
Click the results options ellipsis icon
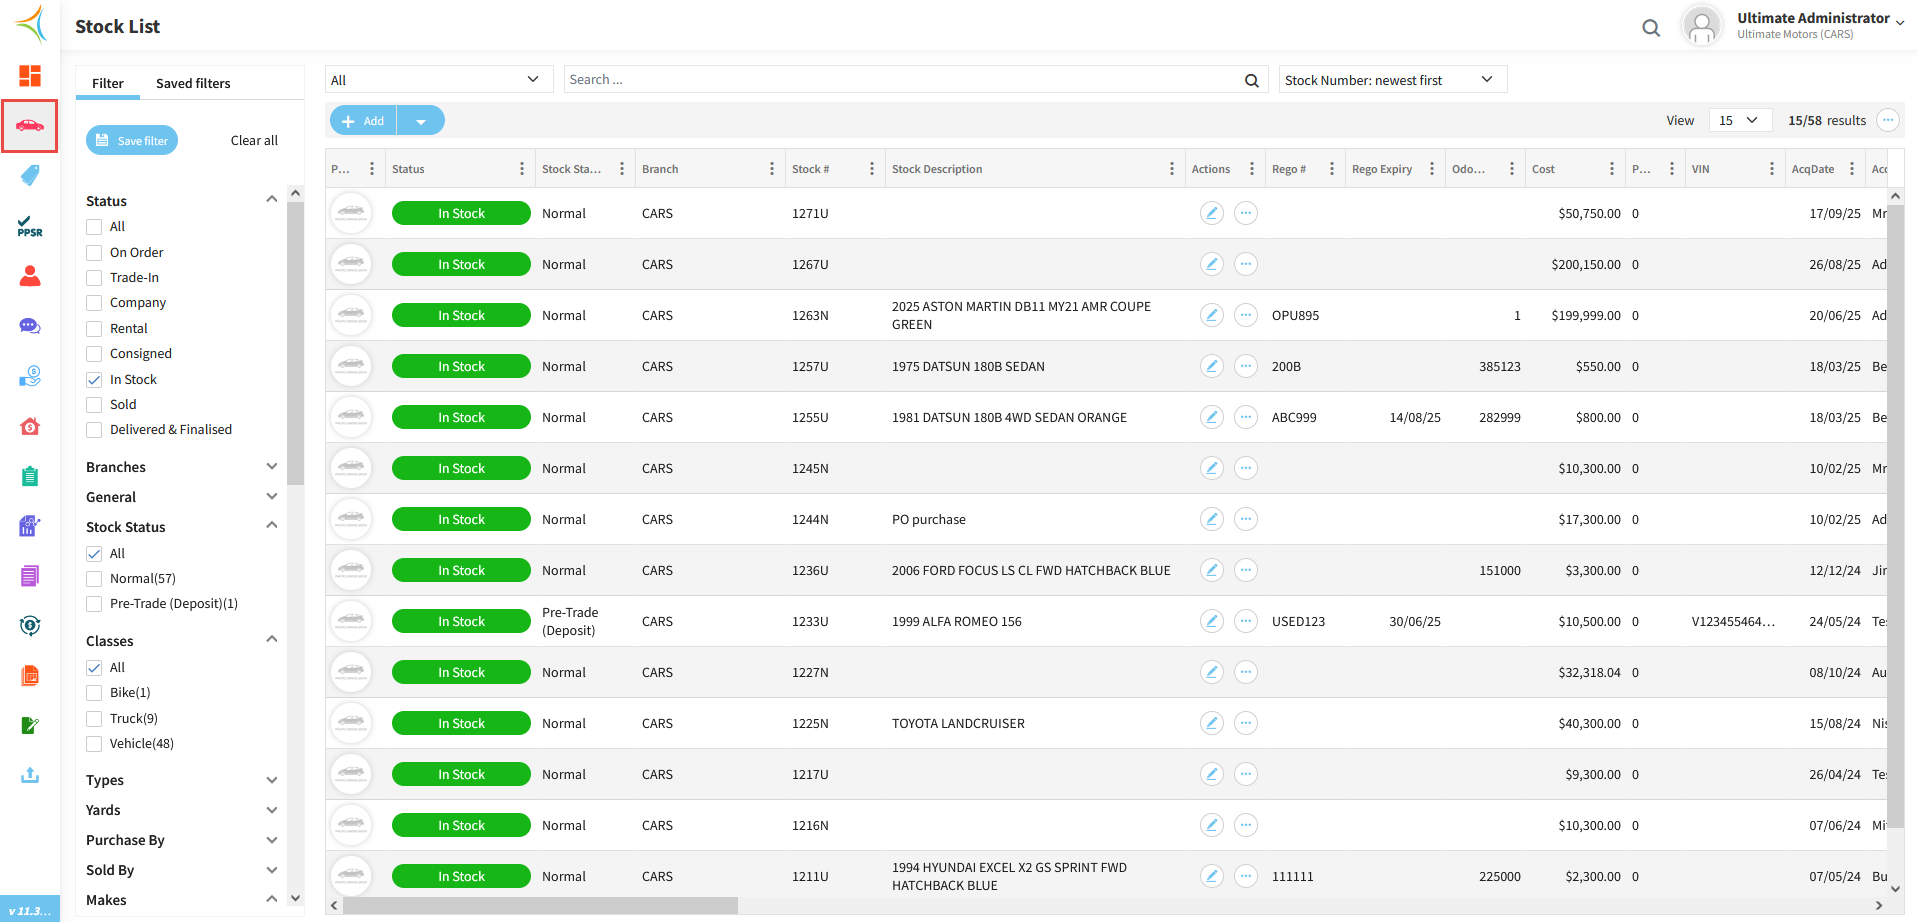(1887, 120)
